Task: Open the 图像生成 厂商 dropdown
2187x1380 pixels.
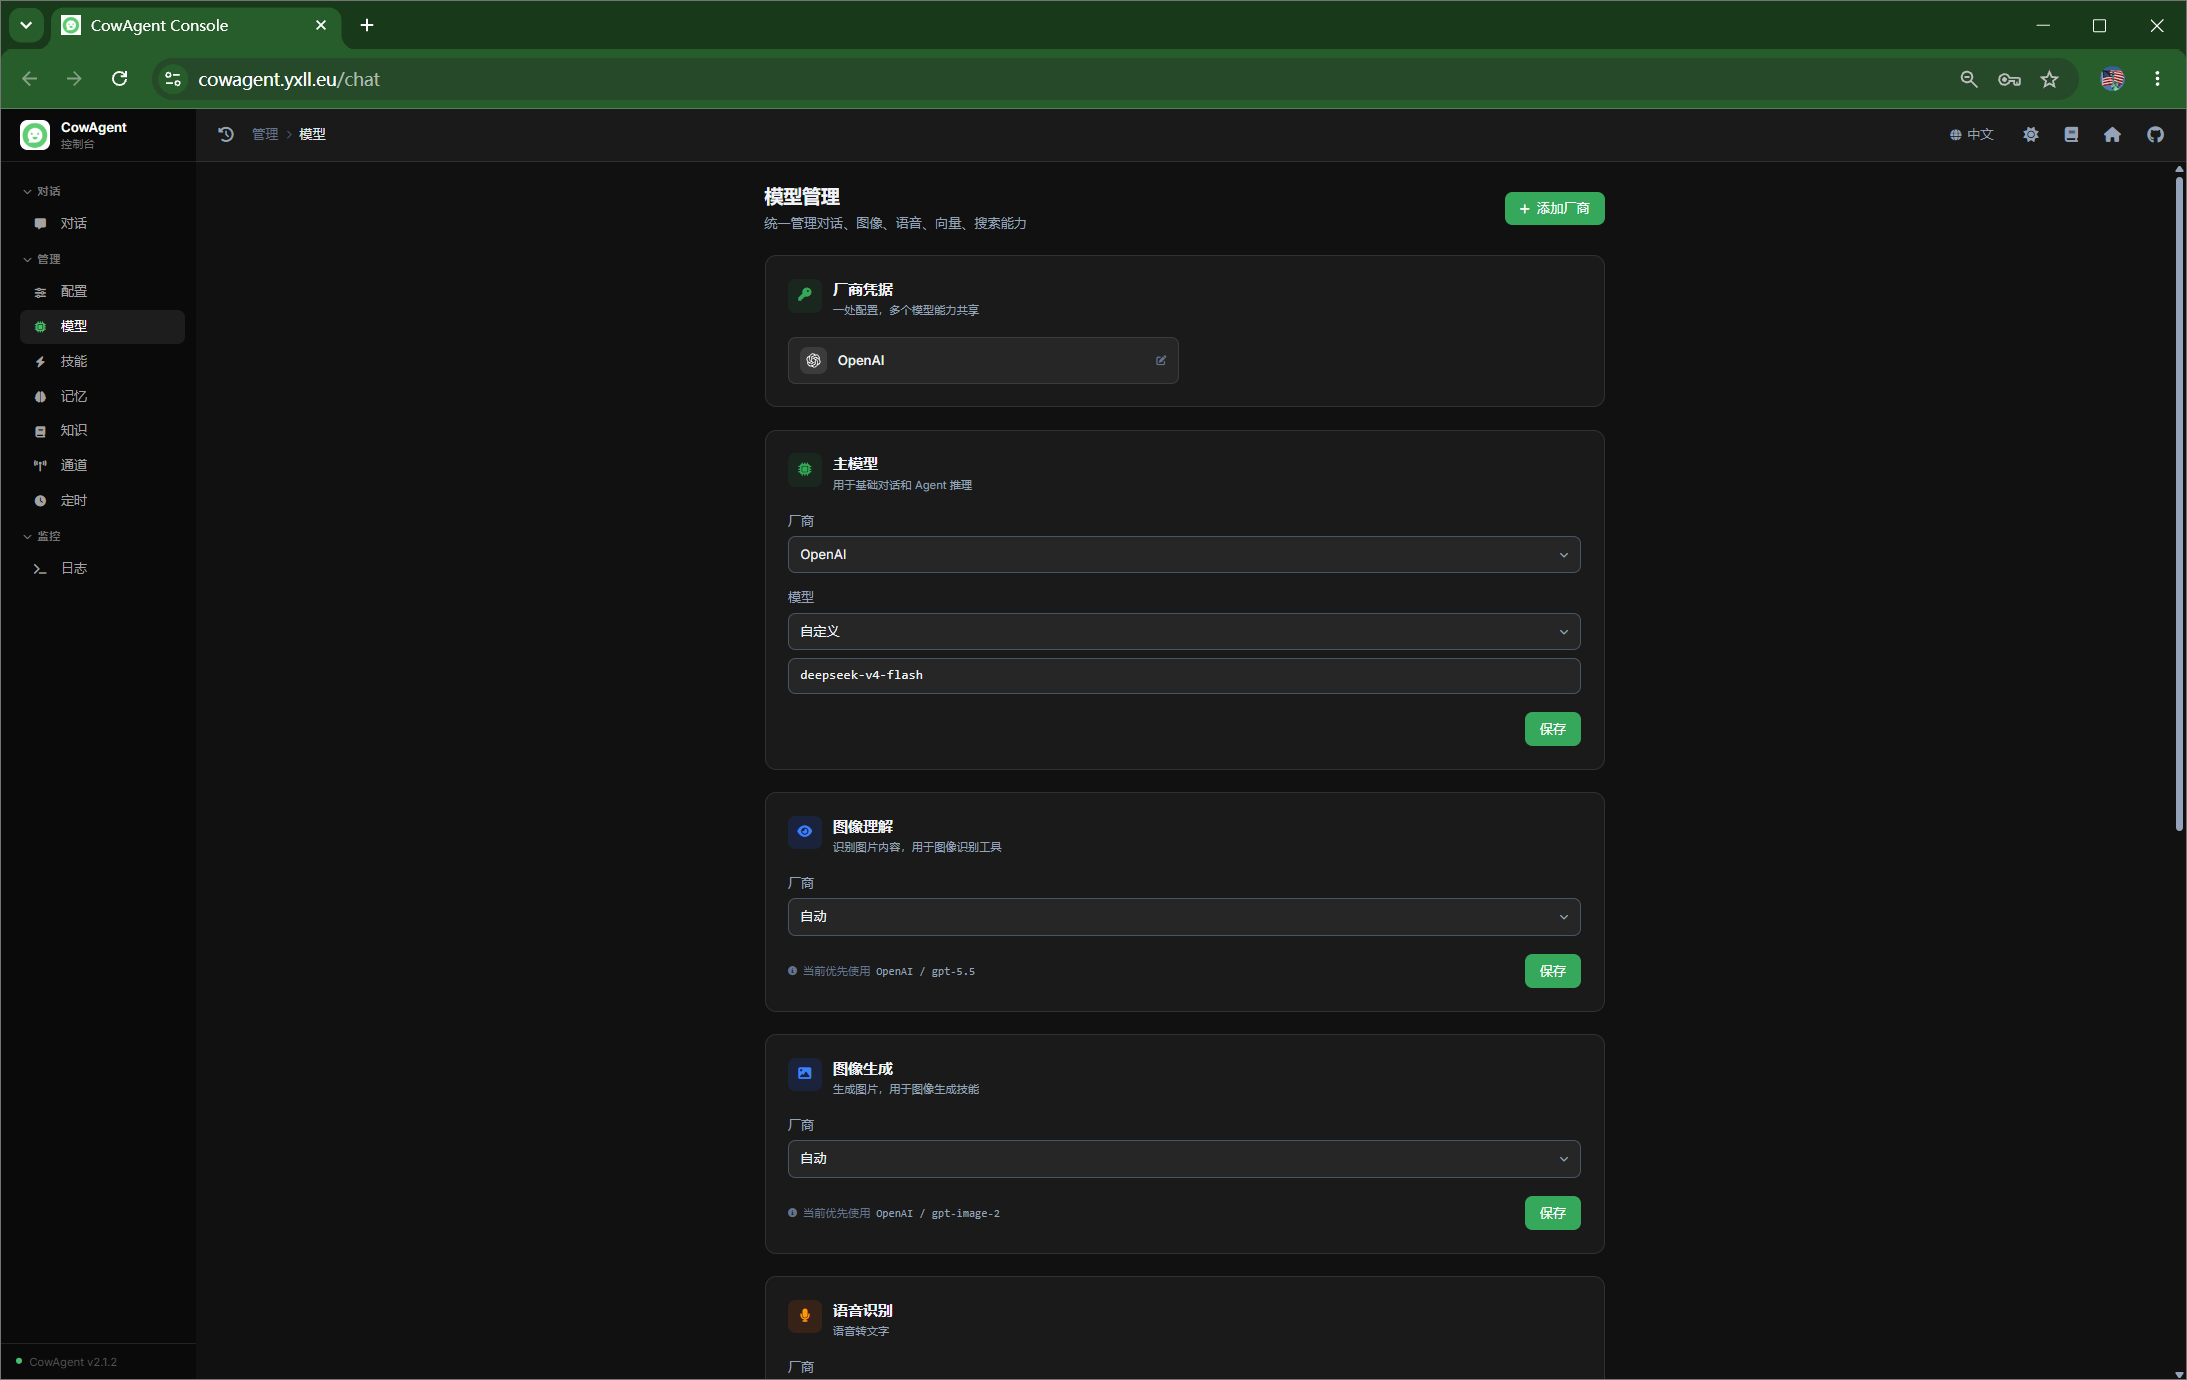Action: pos(1184,1159)
